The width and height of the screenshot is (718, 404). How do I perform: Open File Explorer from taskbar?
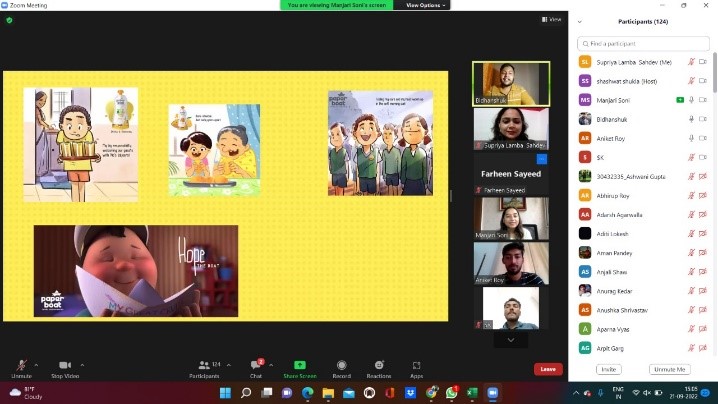click(x=328, y=393)
